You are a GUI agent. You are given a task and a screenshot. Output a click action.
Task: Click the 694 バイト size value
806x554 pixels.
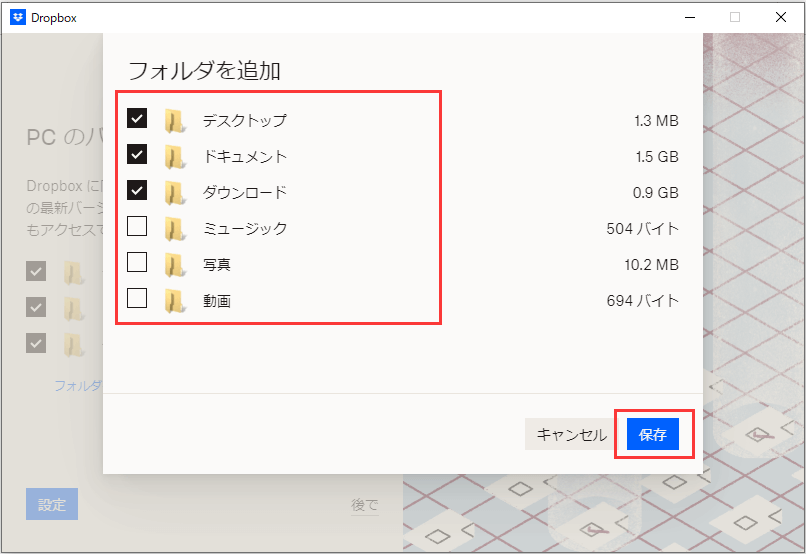pos(643,301)
